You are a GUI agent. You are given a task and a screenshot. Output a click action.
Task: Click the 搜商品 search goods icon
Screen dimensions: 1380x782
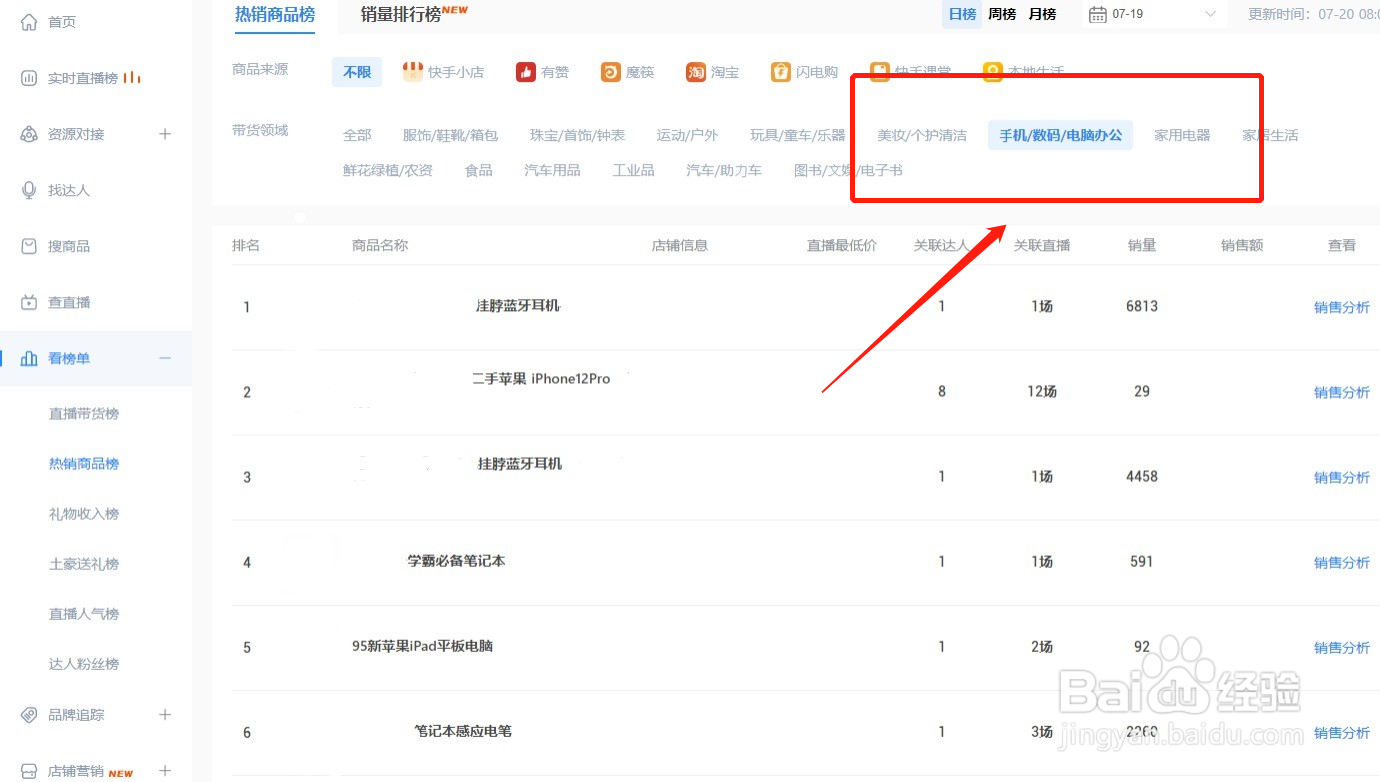[28, 245]
